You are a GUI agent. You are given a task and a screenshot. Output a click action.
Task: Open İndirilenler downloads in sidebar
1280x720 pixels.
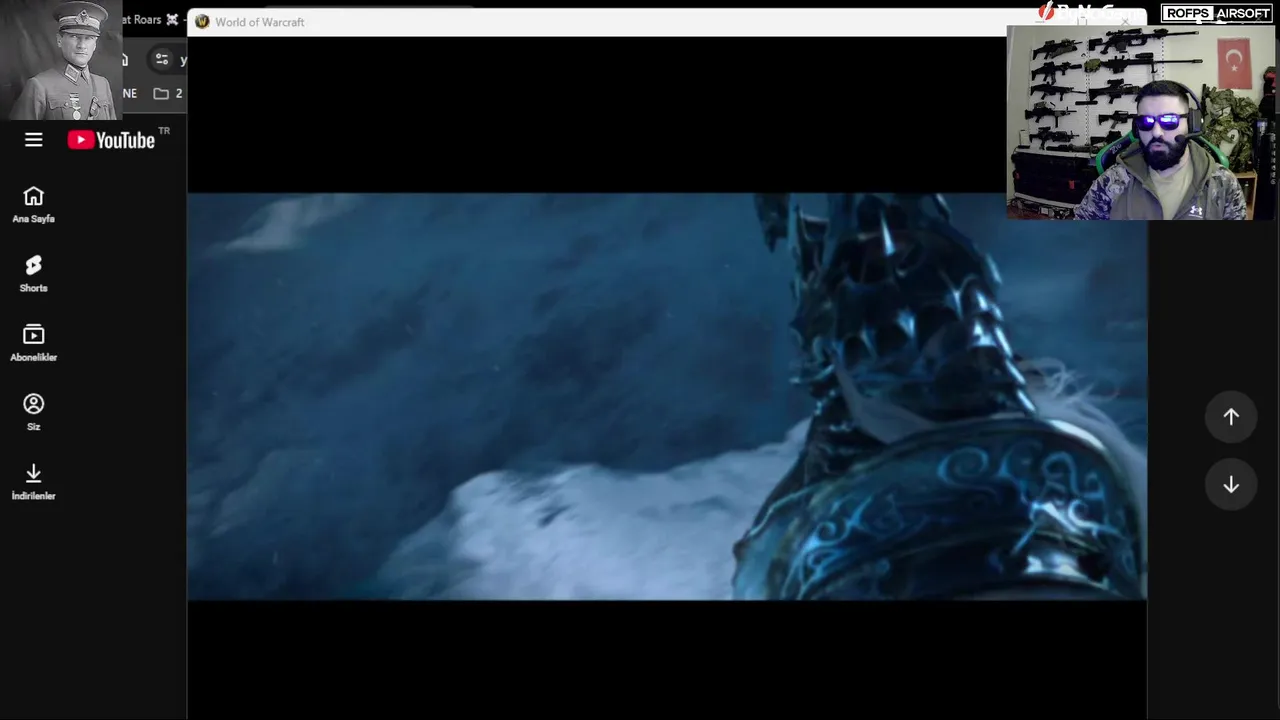(34, 481)
